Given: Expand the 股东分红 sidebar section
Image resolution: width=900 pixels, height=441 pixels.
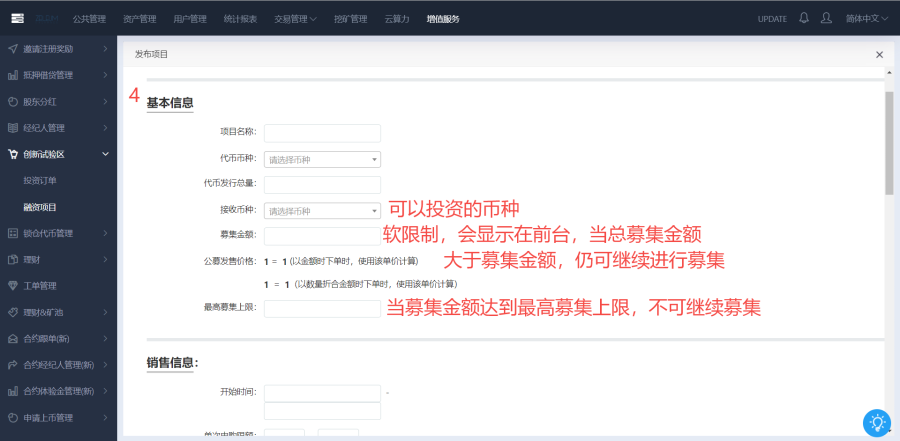Looking at the screenshot, I should 105,102.
